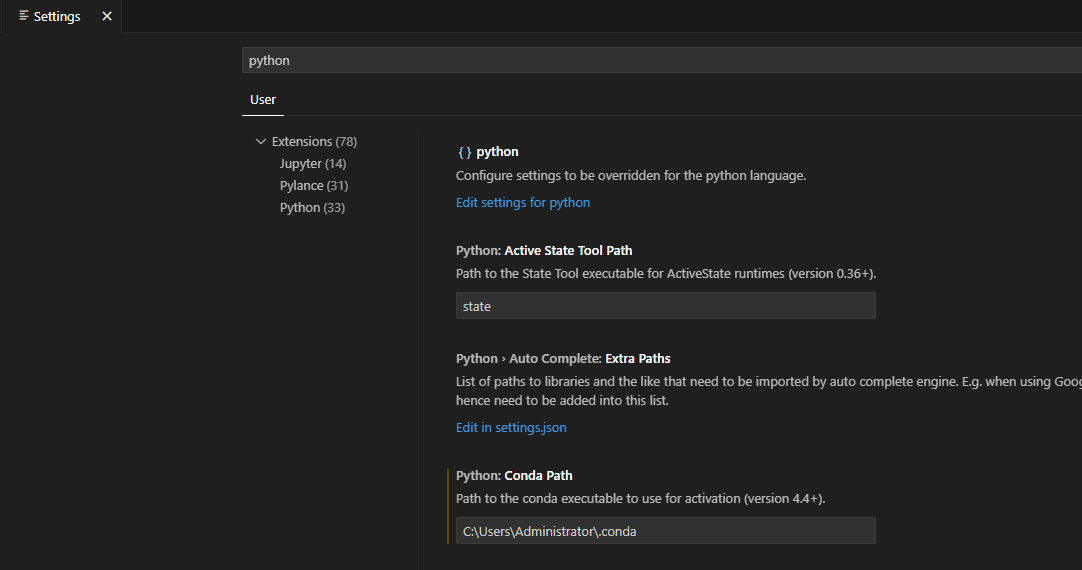
Task: Switch to the User settings tab
Action: coord(263,100)
